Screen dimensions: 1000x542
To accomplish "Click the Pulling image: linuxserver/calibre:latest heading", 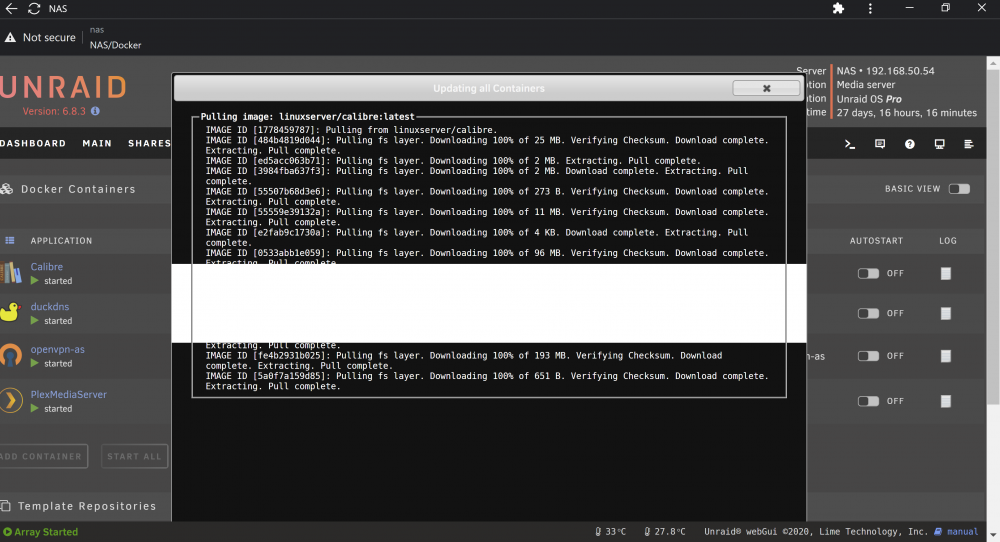I will click(307, 117).
